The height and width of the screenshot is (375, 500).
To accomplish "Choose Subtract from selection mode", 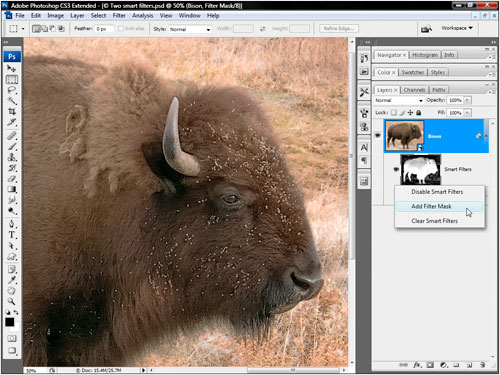I will 53,29.
